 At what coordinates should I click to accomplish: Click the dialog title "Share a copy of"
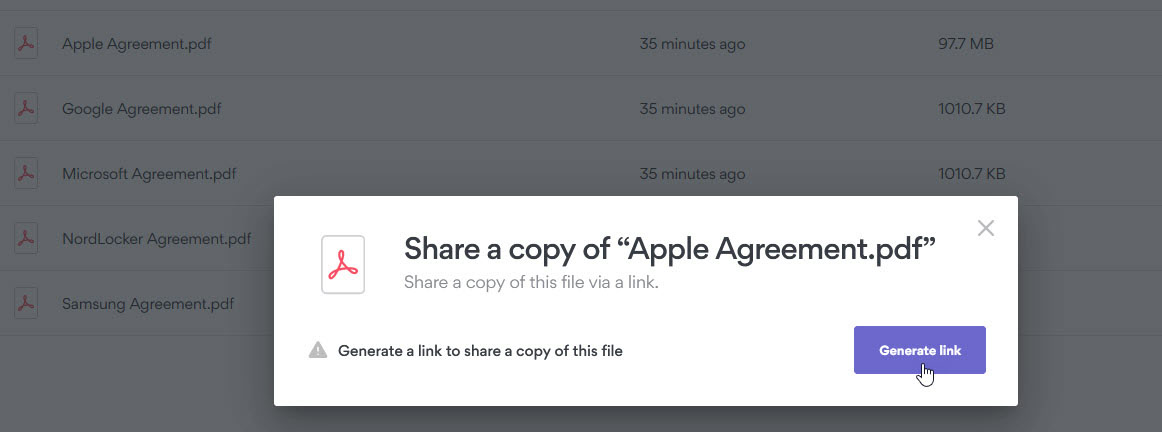point(668,250)
